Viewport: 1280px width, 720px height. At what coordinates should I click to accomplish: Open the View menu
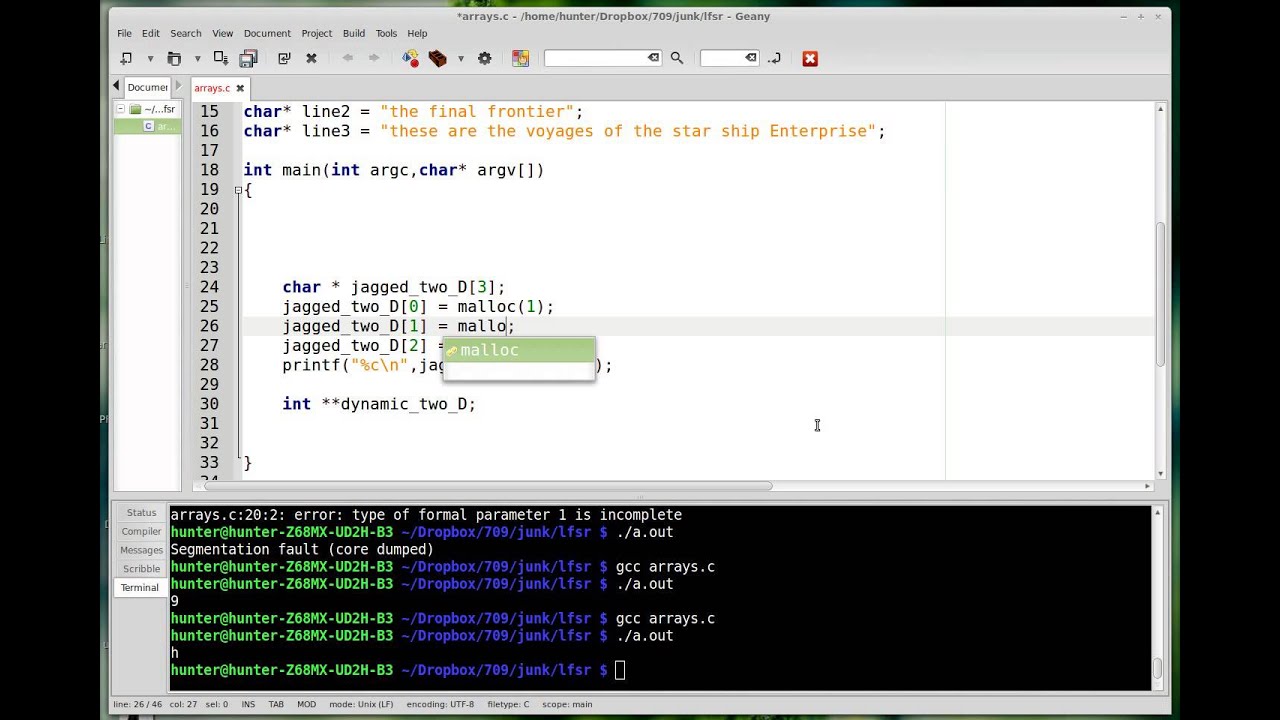pyautogui.click(x=222, y=33)
